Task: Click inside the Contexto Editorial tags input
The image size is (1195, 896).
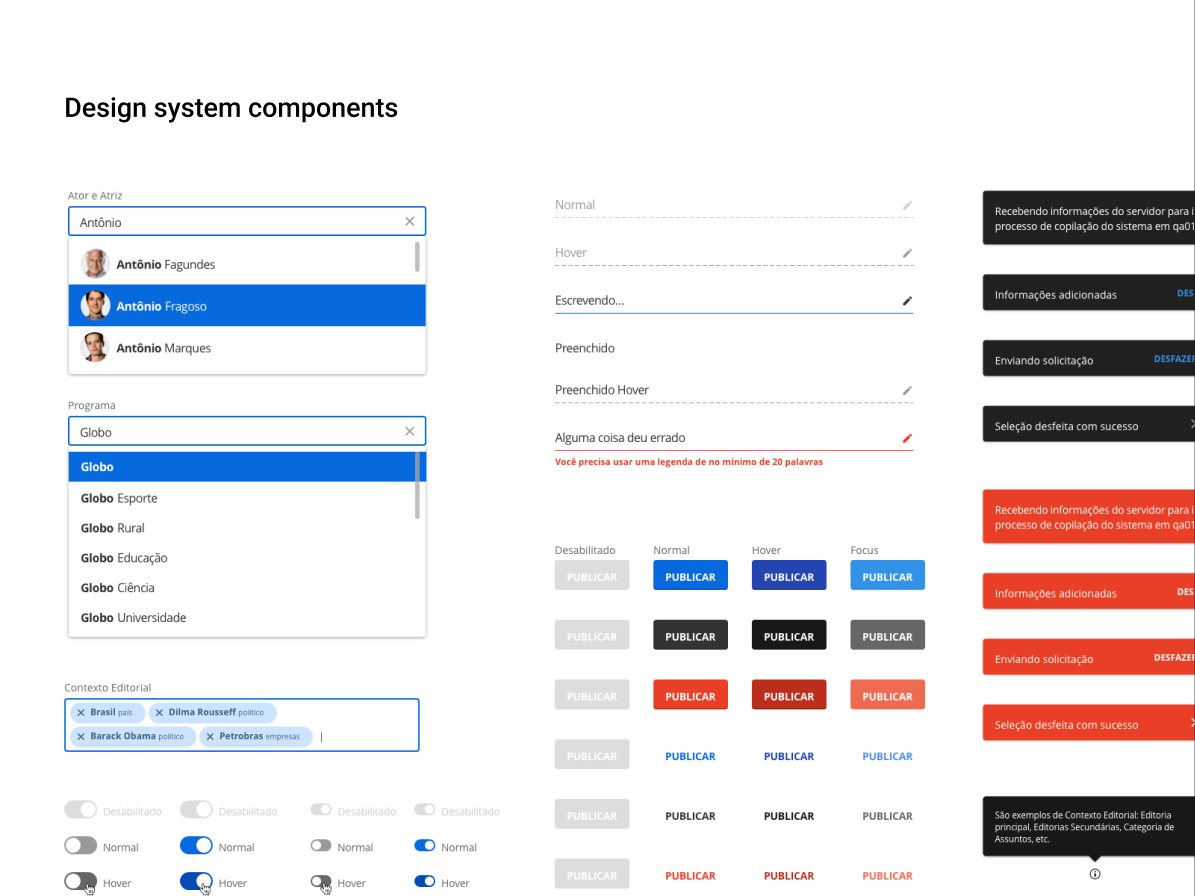Action: pos(242,725)
